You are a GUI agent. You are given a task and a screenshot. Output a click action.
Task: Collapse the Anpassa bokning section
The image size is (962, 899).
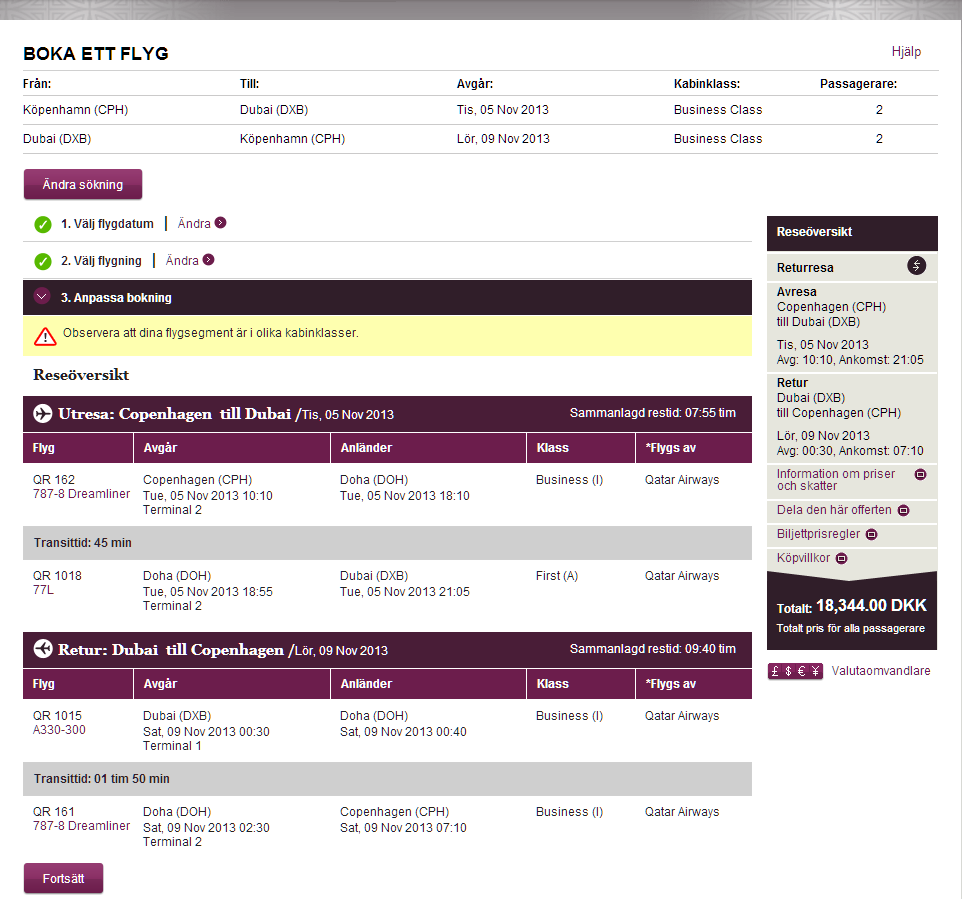(42, 297)
